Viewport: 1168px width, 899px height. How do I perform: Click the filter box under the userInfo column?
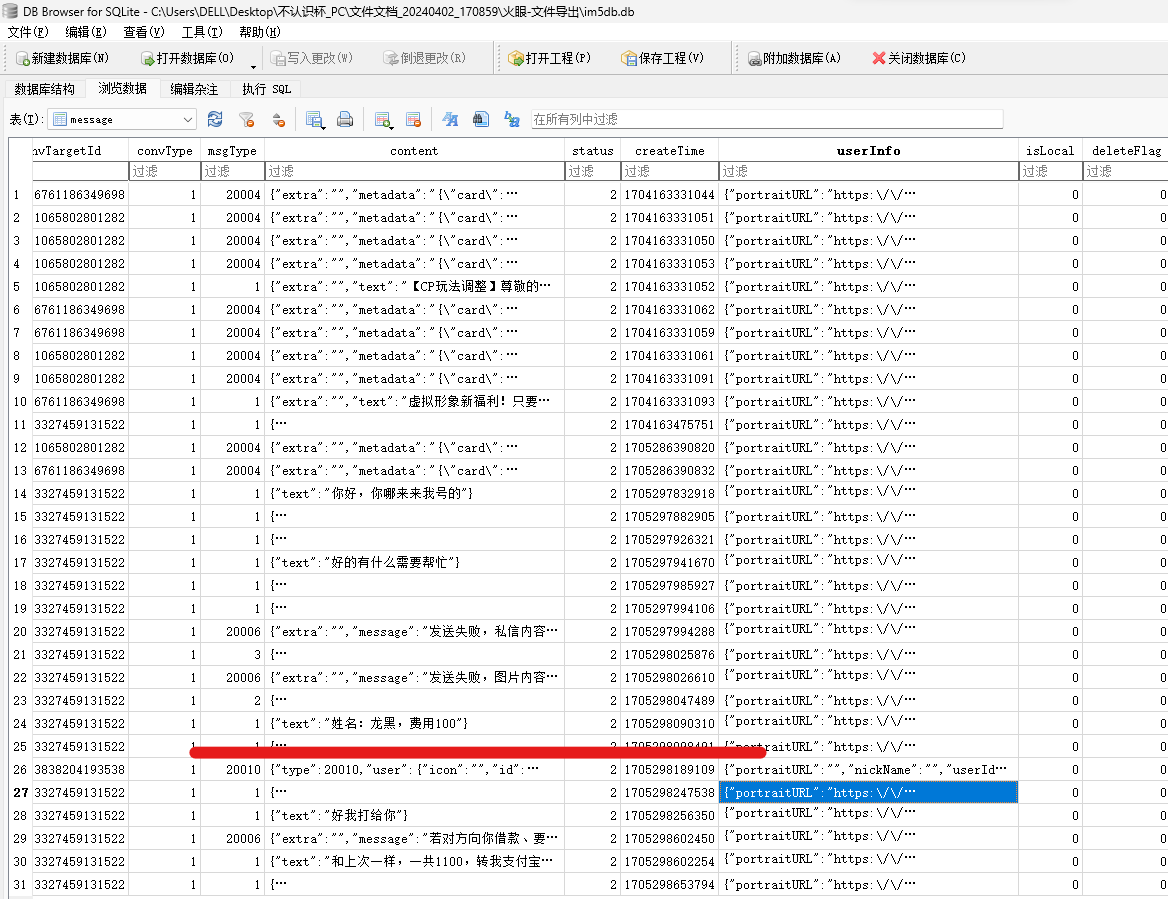pos(868,171)
